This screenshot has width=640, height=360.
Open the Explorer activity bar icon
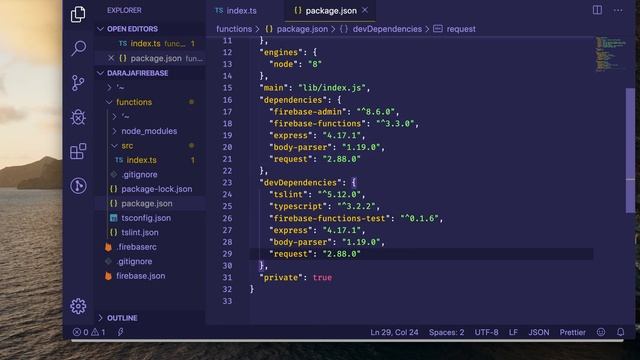(78, 14)
